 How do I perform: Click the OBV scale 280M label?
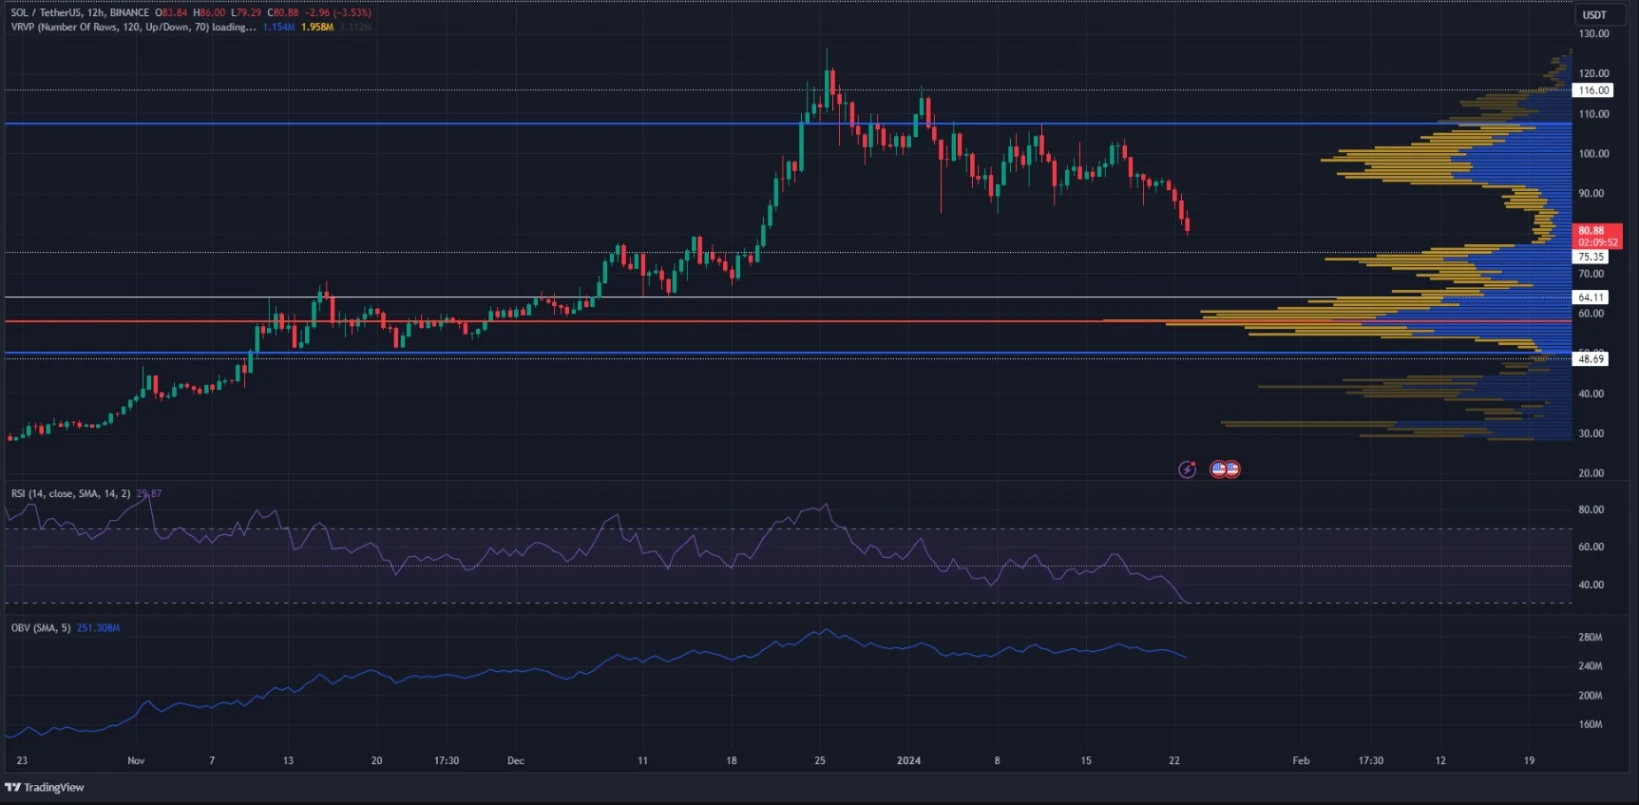(1590, 637)
